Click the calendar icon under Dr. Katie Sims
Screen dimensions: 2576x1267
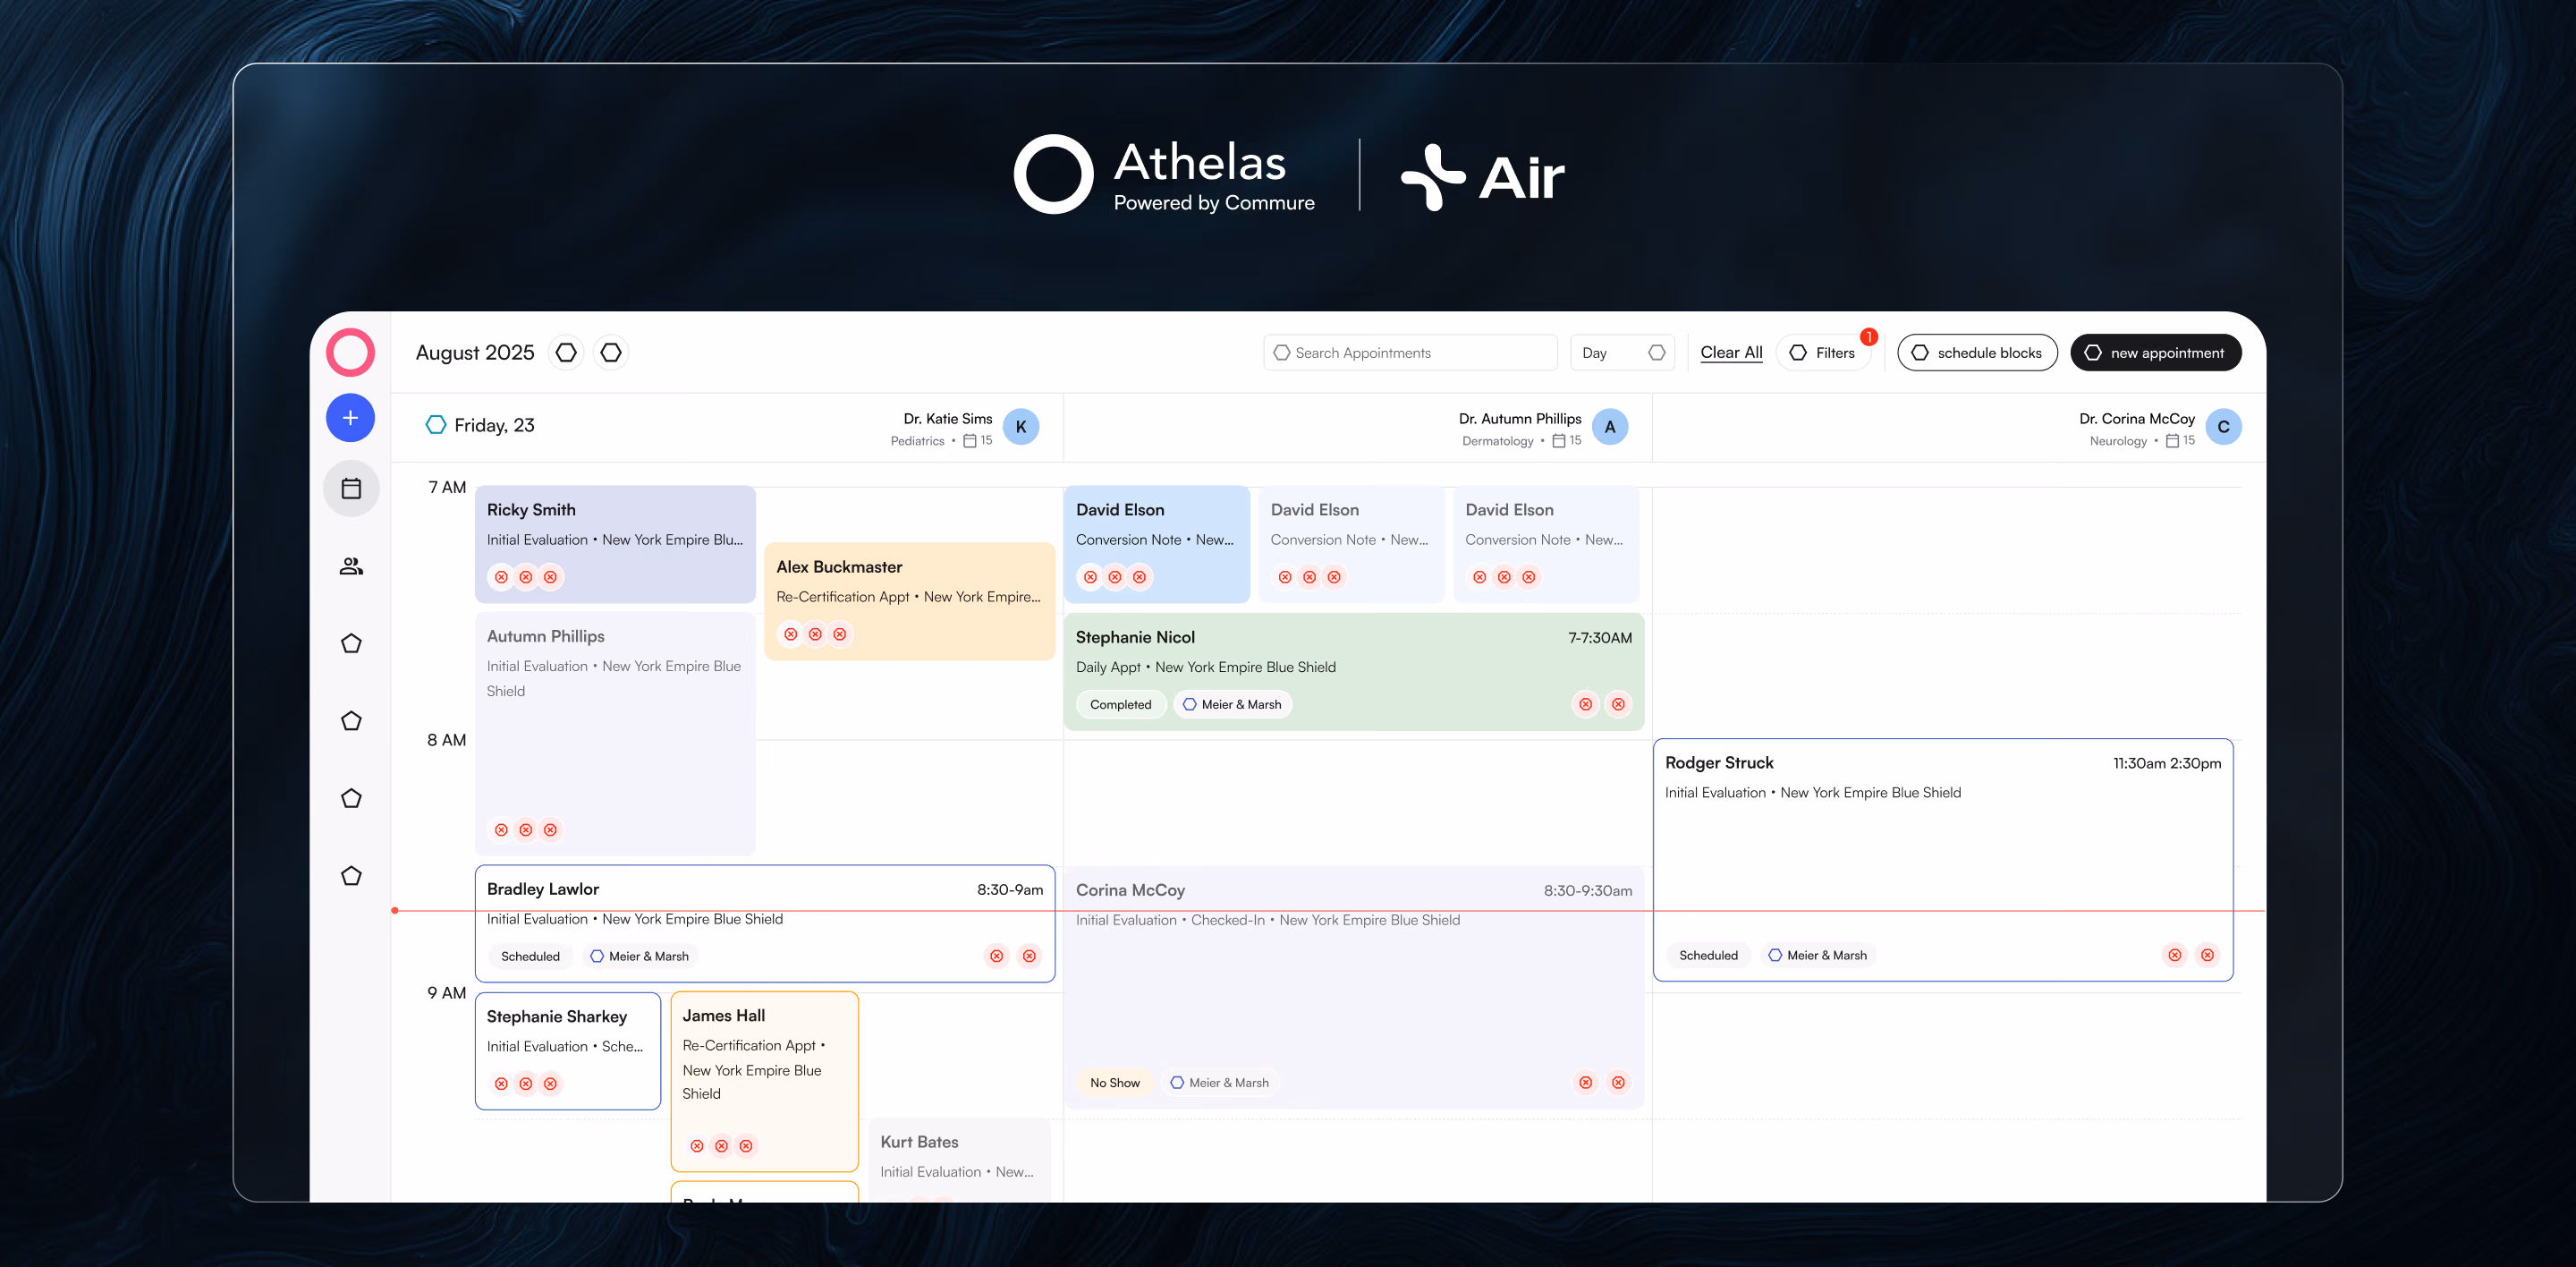pyautogui.click(x=969, y=441)
